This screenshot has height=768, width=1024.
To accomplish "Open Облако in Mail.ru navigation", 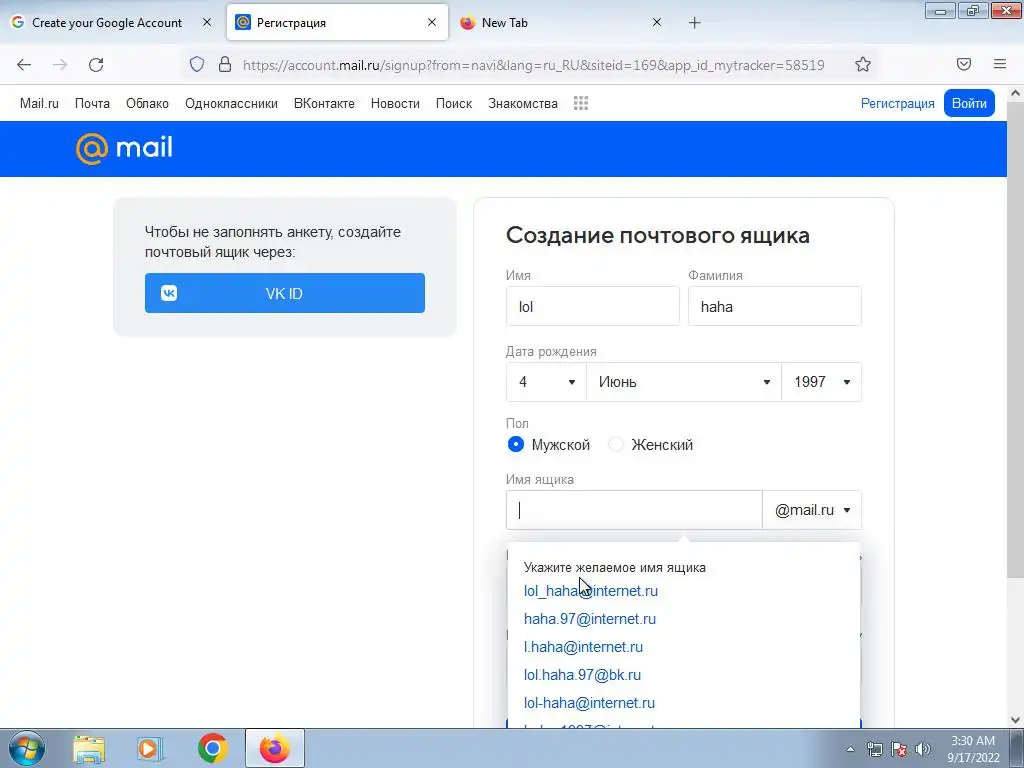I will (147, 103).
